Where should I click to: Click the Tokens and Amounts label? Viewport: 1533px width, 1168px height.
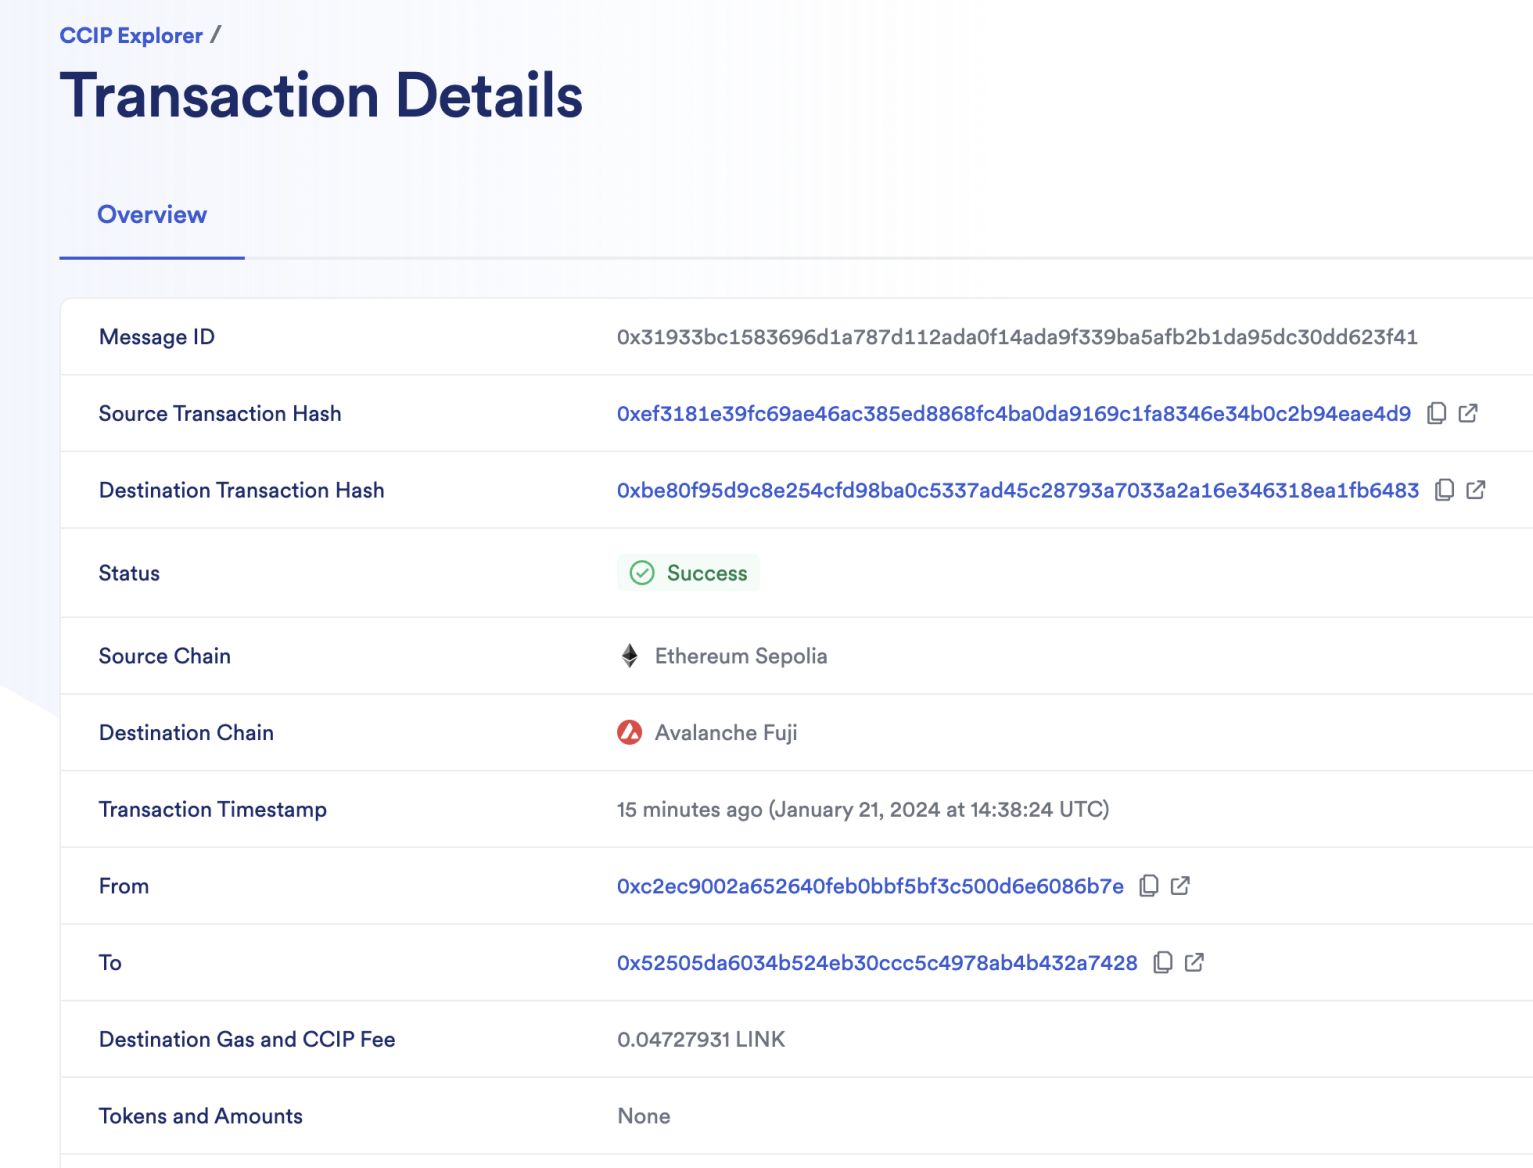click(x=201, y=1116)
